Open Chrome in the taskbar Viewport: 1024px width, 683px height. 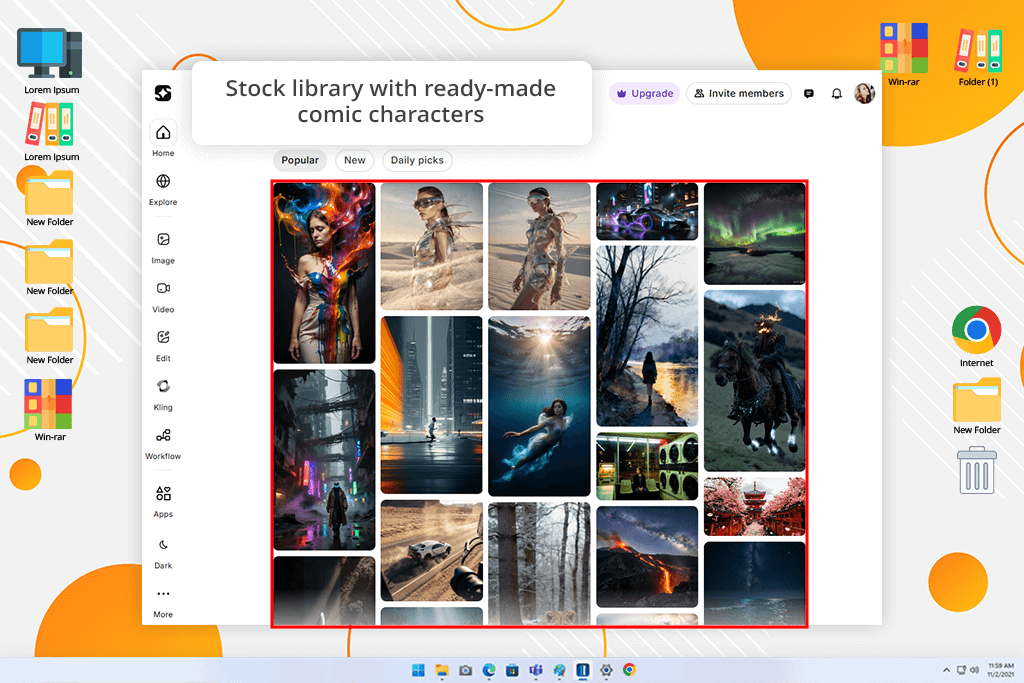click(x=630, y=670)
